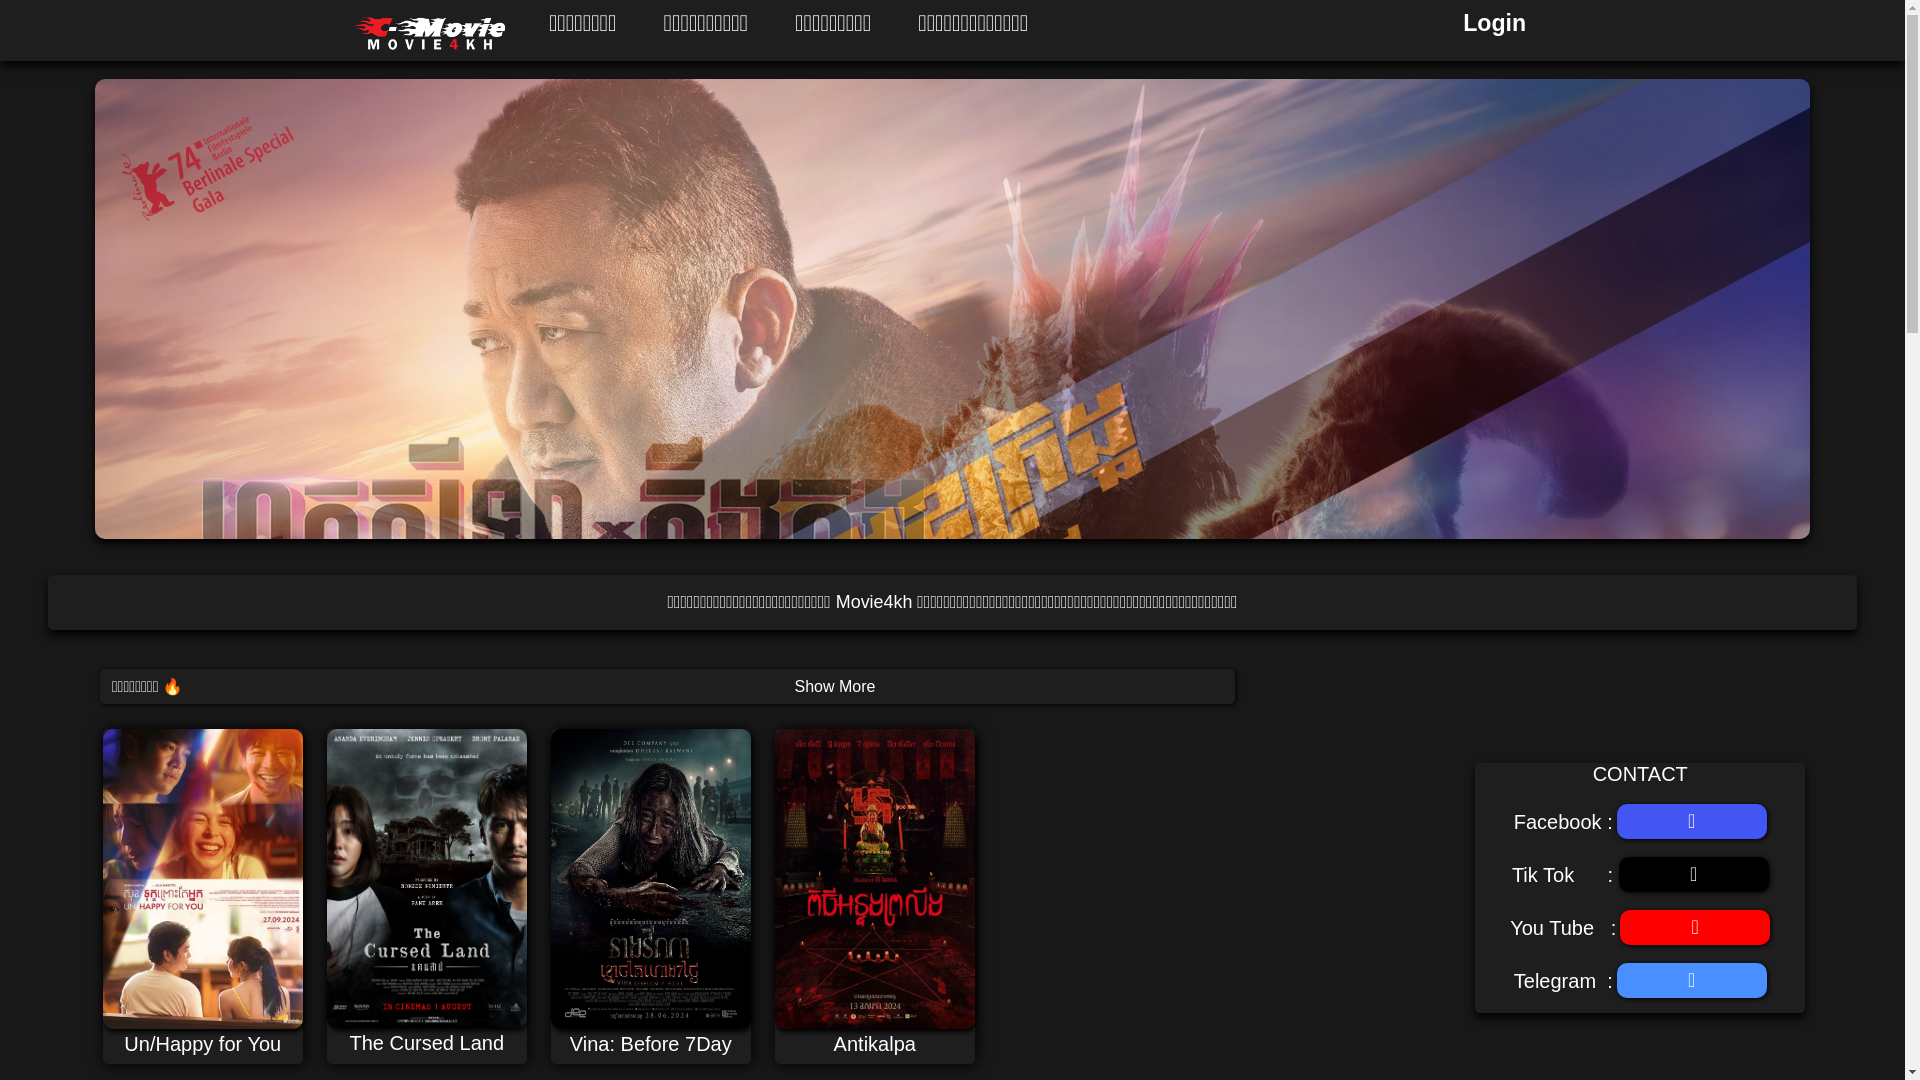Click The Cursed Land title
The width and height of the screenshot is (1920, 1080).
(427, 1043)
